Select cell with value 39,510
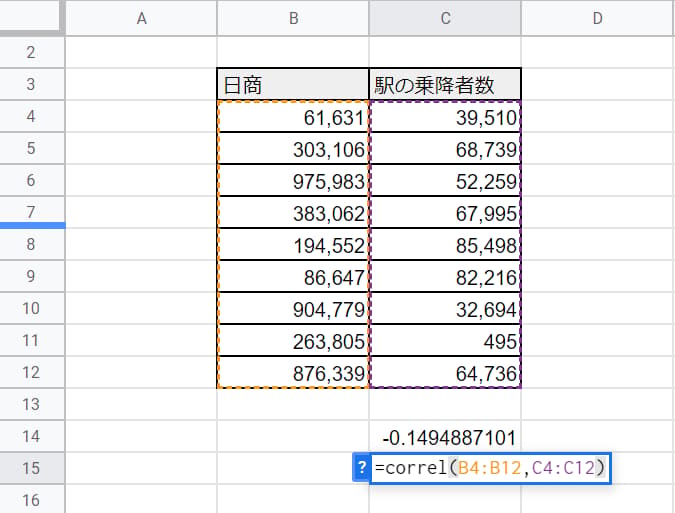The height and width of the screenshot is (513, 675). pyautogui.click(x=445, y=116)
